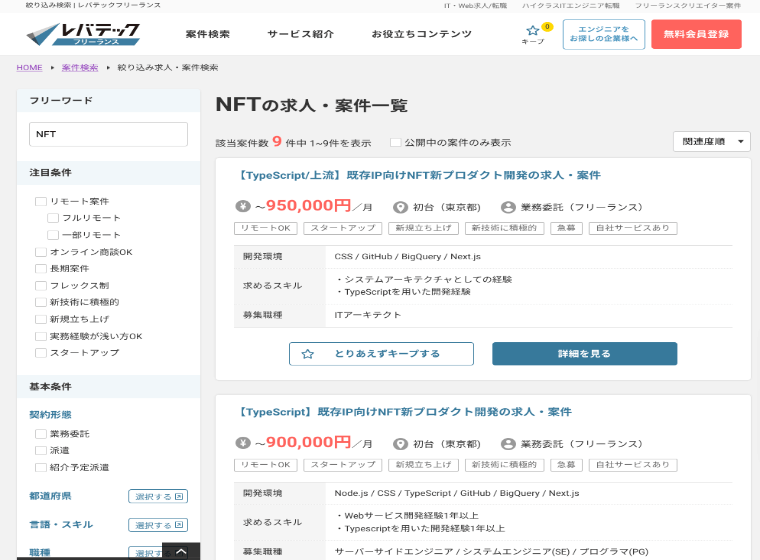The image size is (760, 560).
Task: Click エンジニアをお探しの企業様へ button
Action: [603, 34]
